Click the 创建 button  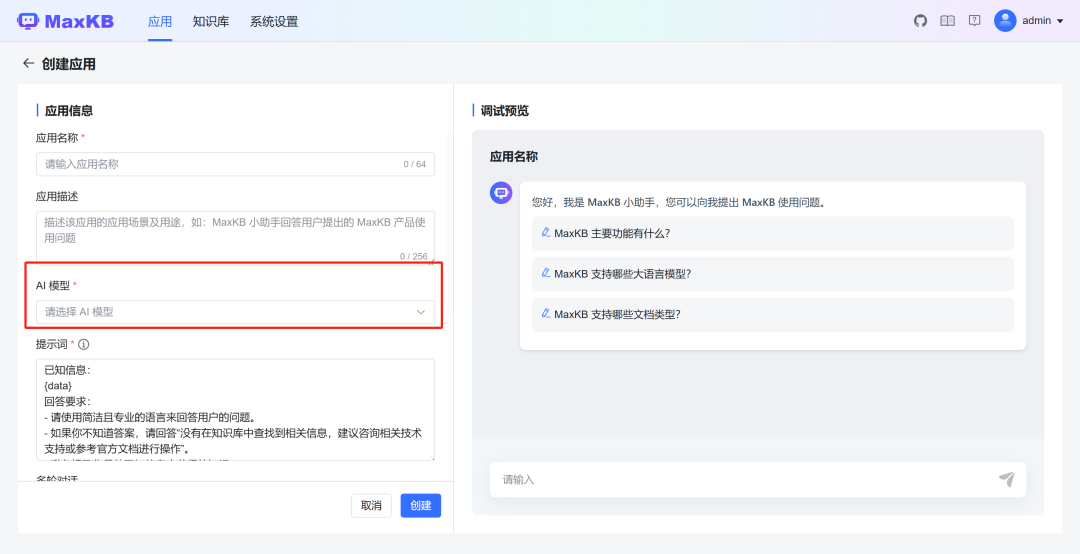click(x=421, y=505)
